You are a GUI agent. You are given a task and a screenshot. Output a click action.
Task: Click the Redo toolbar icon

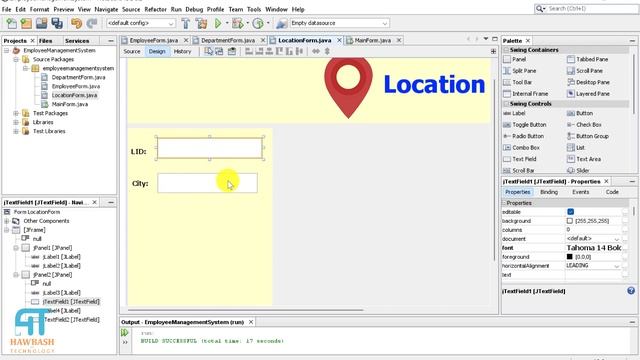[92, 23]
